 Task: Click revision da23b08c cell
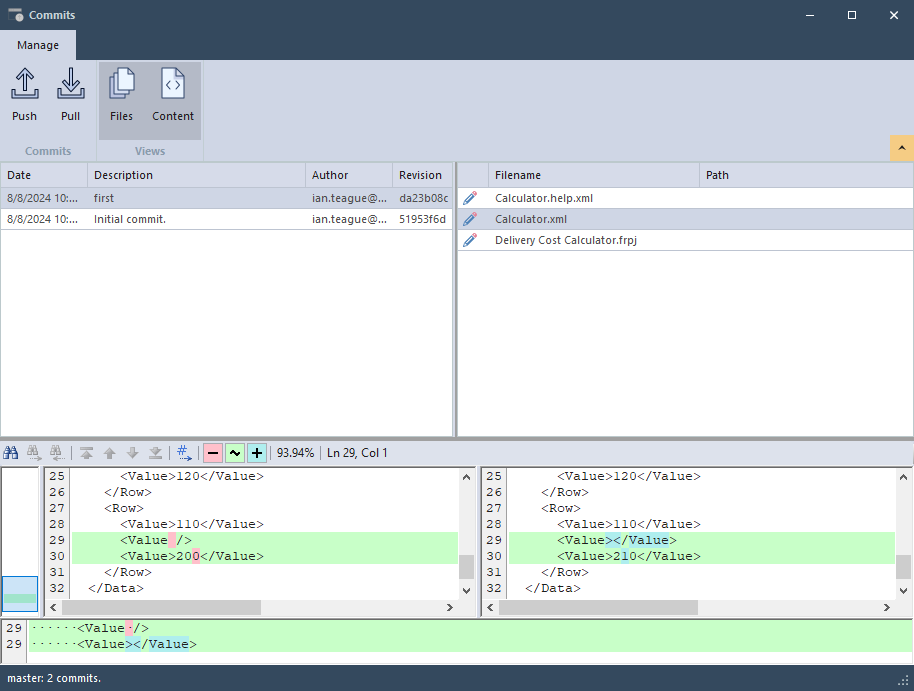click(x=423, y=198)
